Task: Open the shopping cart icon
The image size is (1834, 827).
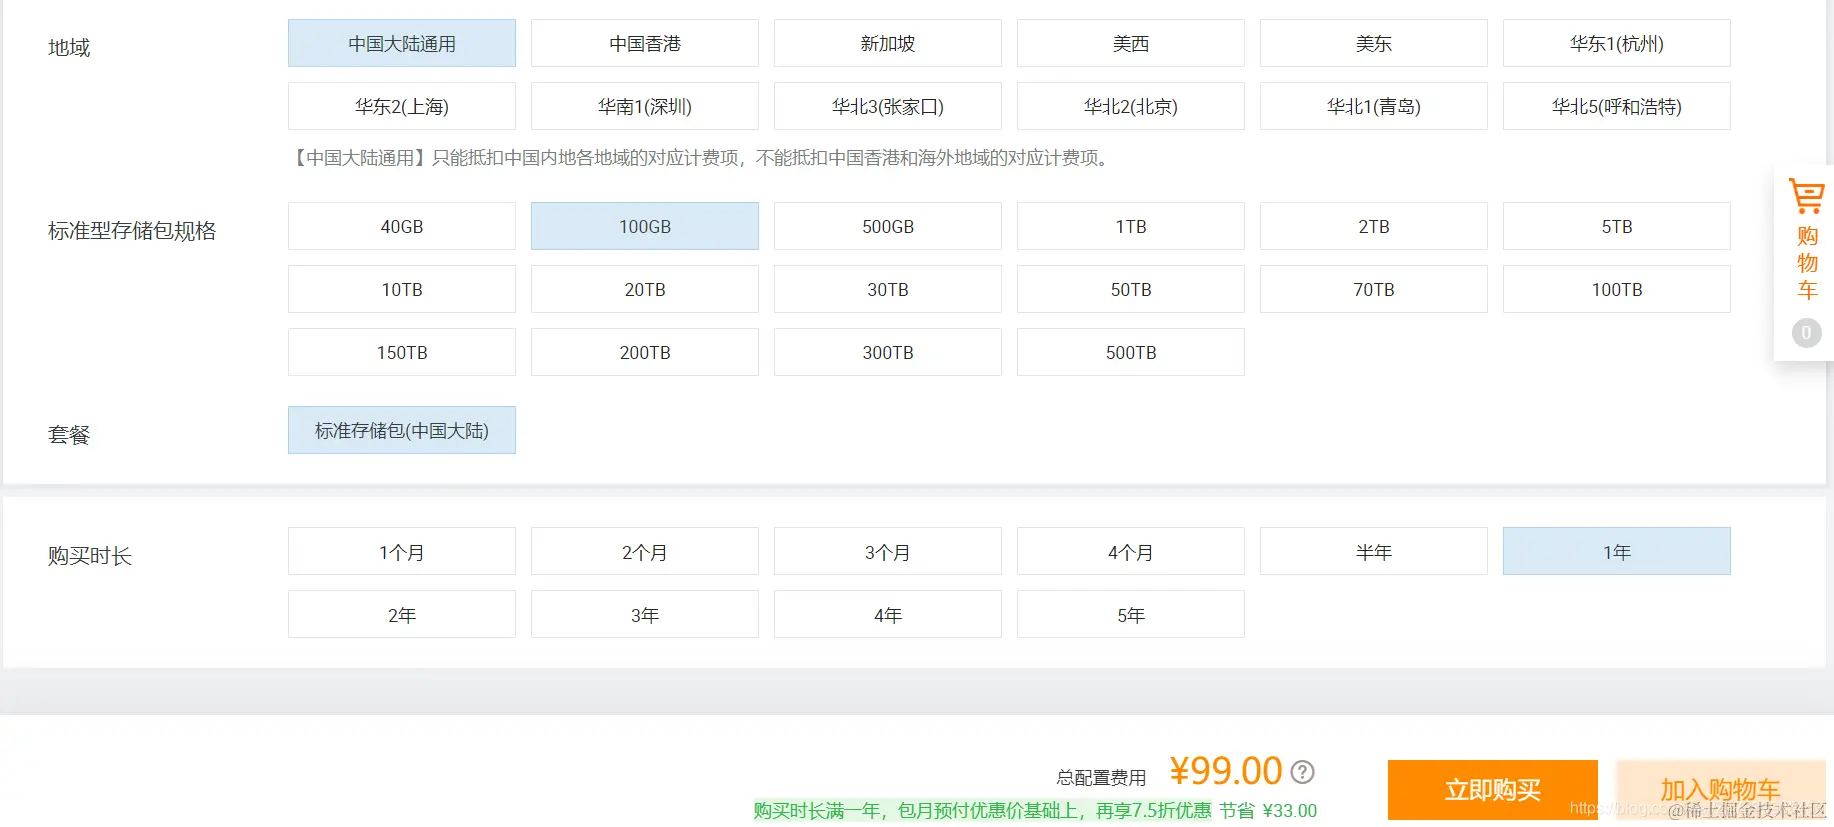Action: 1806,196
